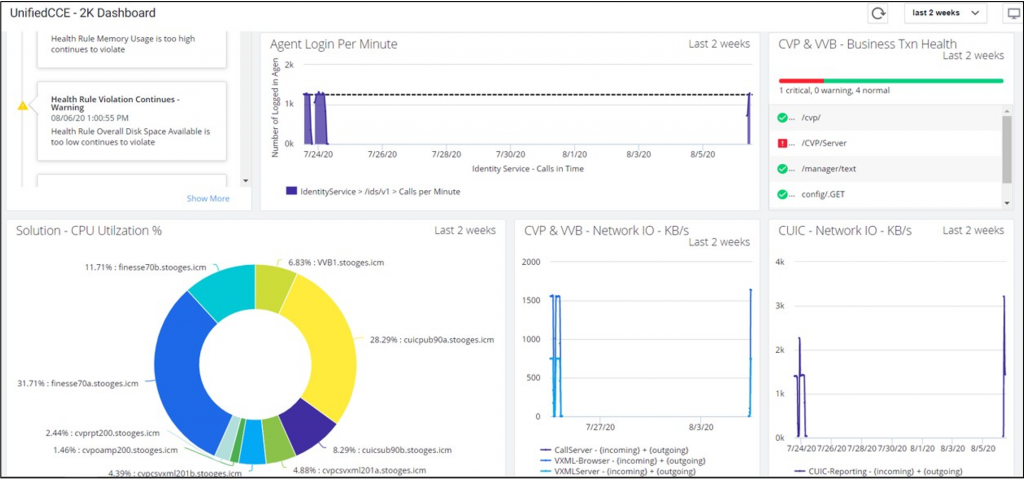
Task: Click the red critical portion of health bar
Action: coord(800,80)
